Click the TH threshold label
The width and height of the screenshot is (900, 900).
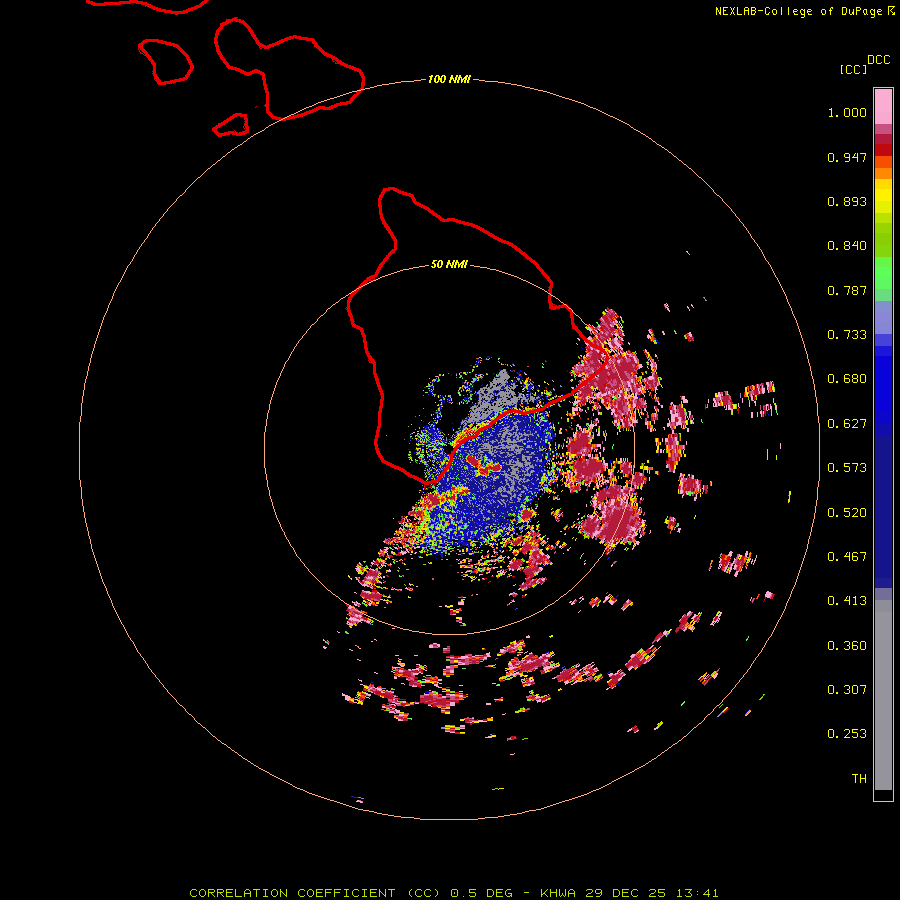pos(859,779)
